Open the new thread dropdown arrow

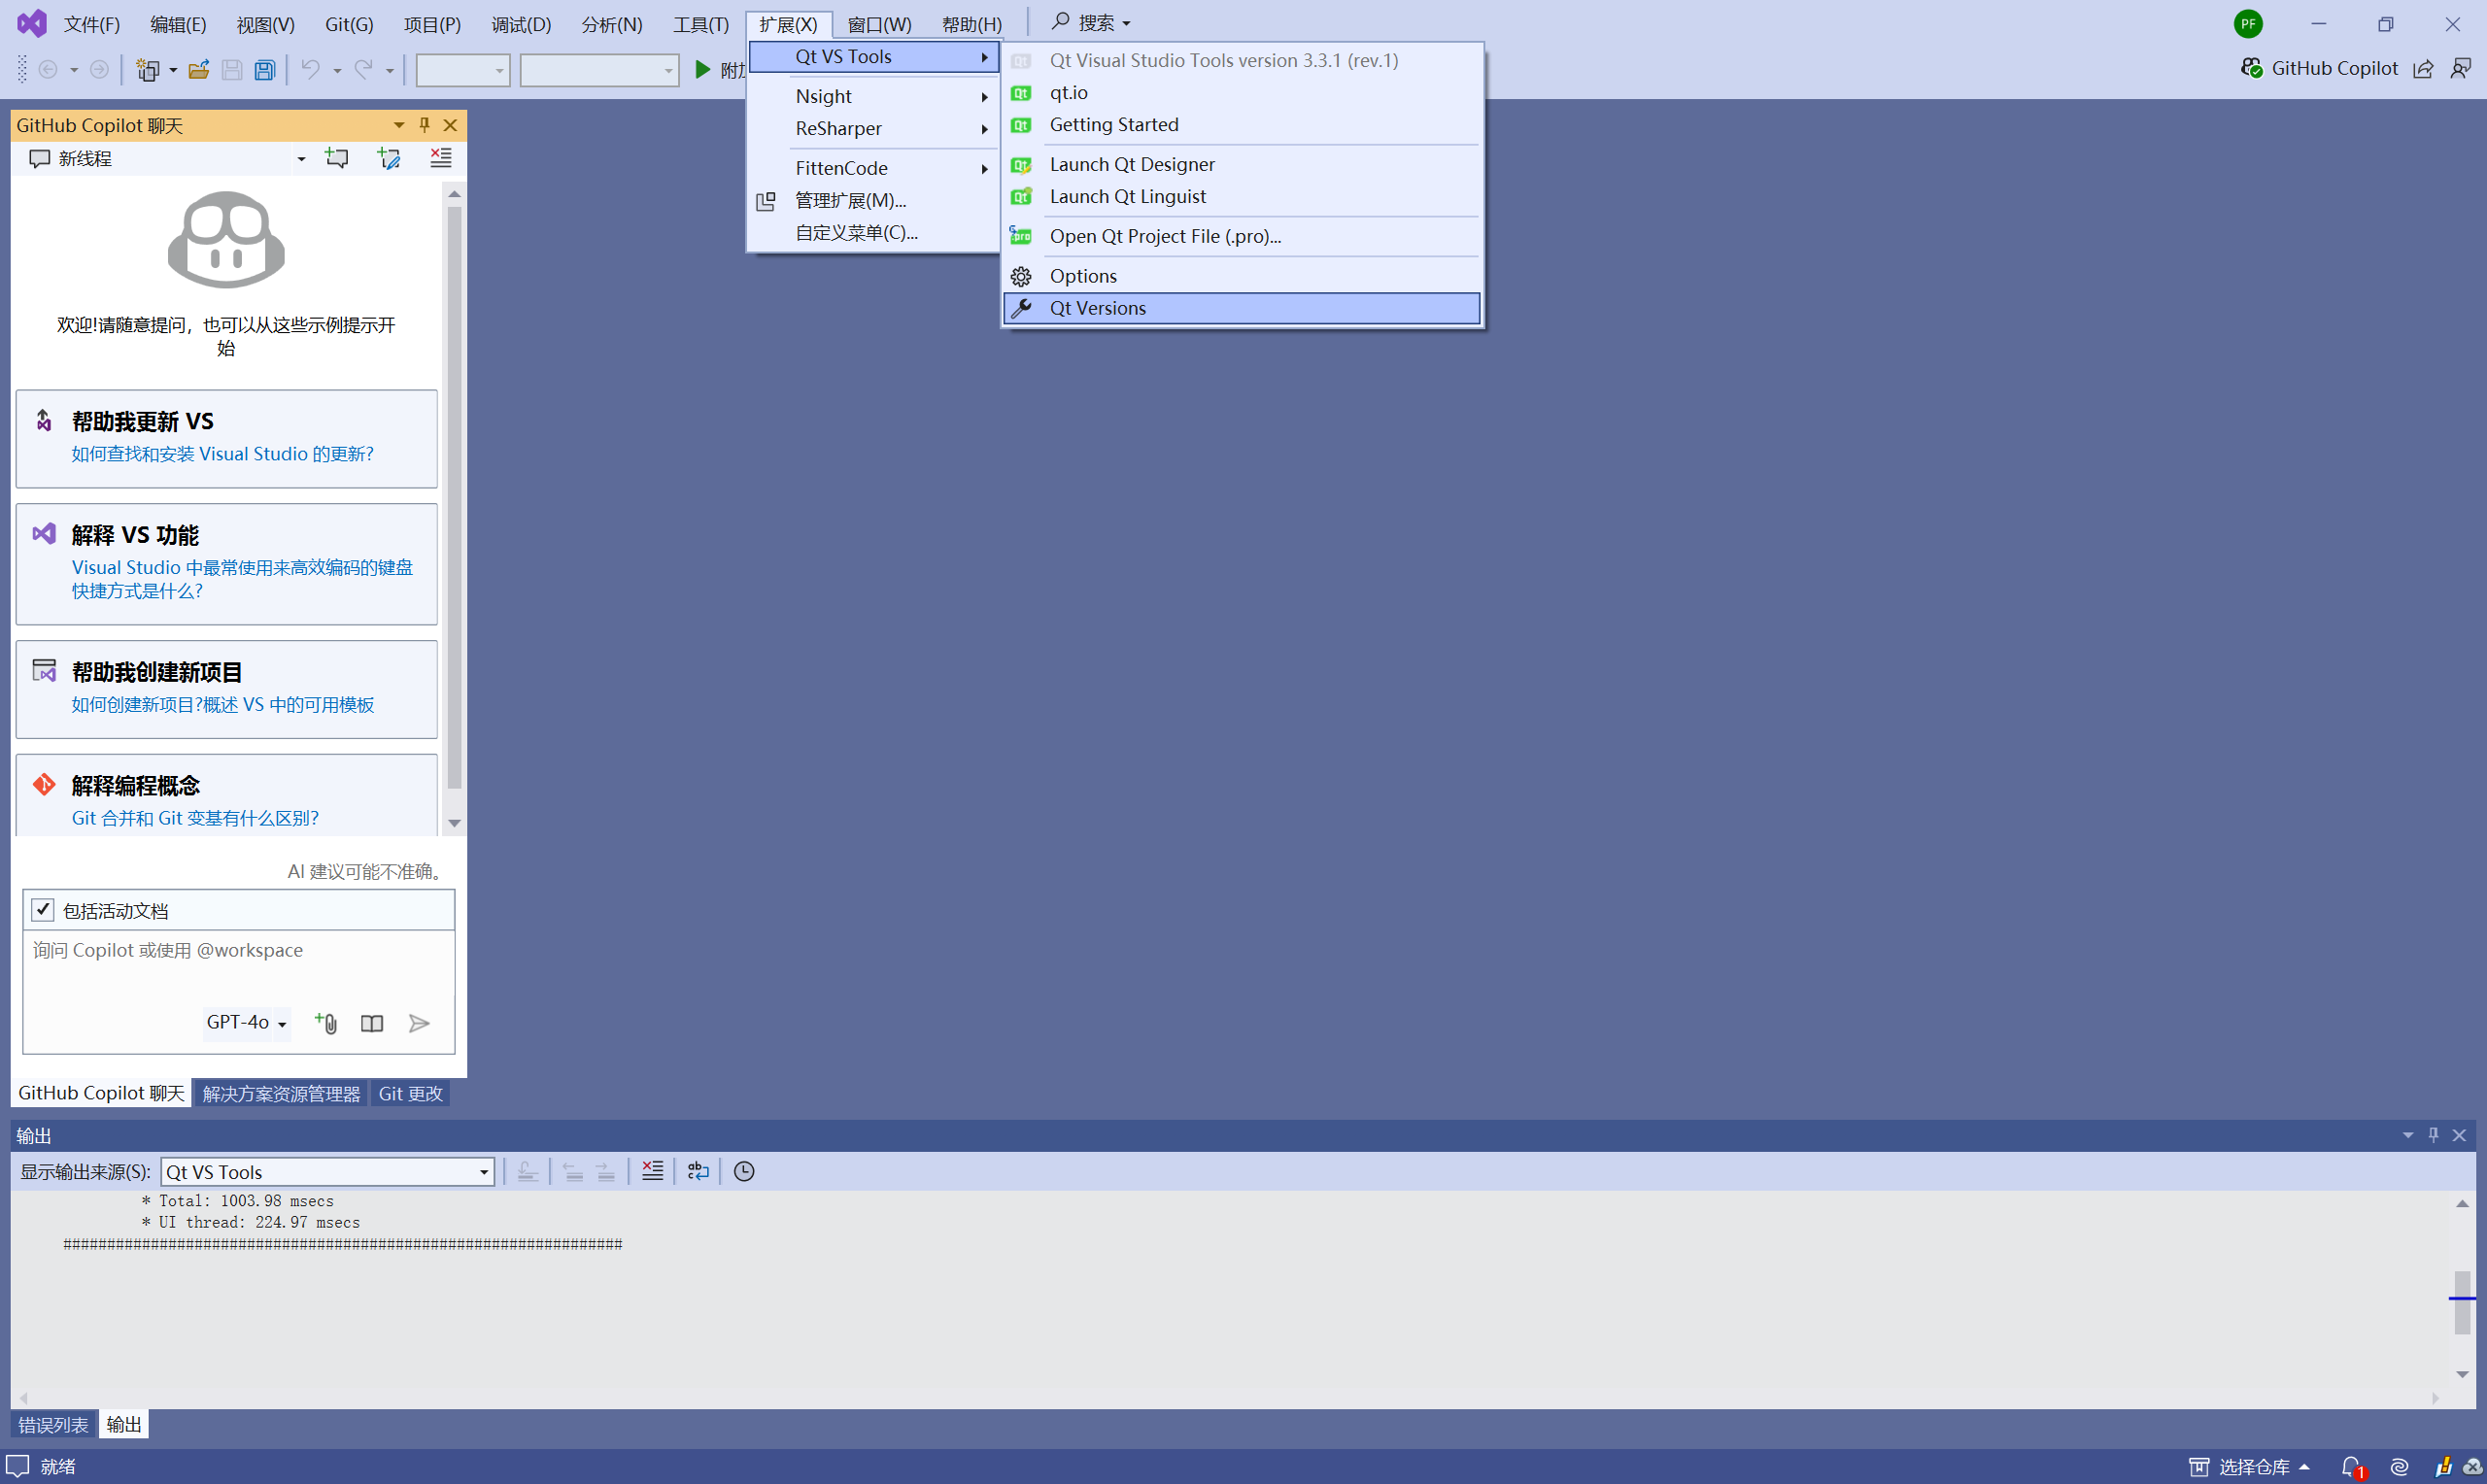301,158
